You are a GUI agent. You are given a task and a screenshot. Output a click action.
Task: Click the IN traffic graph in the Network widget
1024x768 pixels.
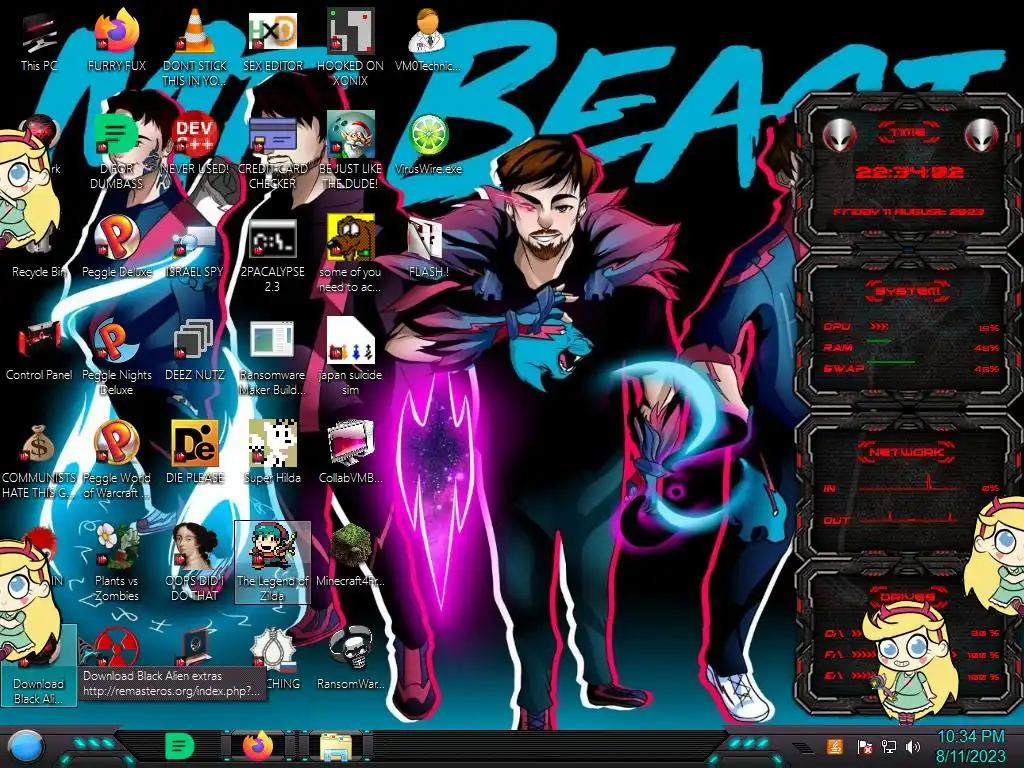pyautogui.click(x=909, y=483)
